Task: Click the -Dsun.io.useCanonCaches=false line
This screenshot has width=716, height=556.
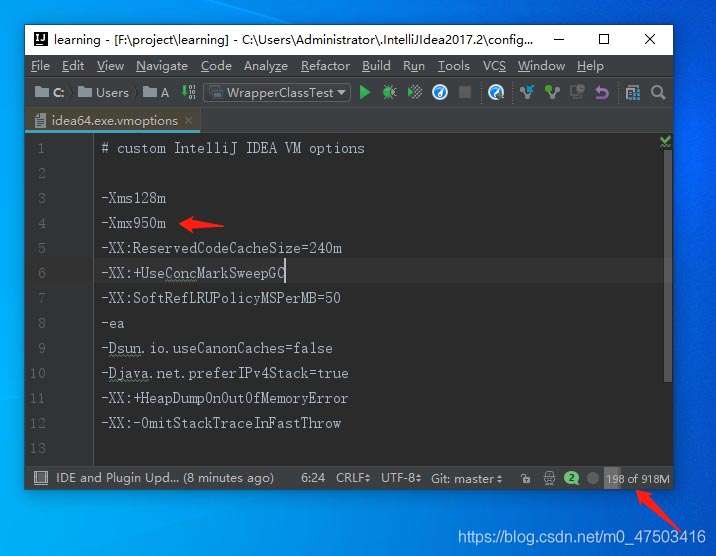Action: [x=217, y=348]
